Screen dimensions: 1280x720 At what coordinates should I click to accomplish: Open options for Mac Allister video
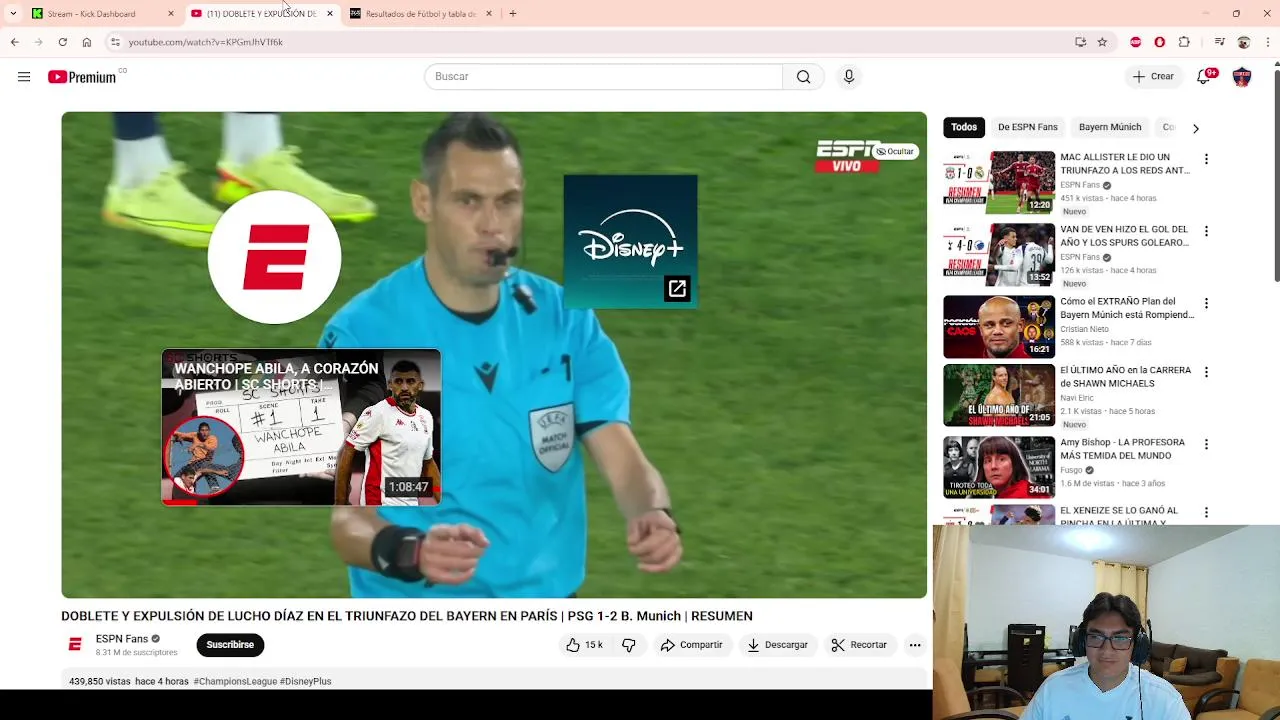[x=1206, y=159]
